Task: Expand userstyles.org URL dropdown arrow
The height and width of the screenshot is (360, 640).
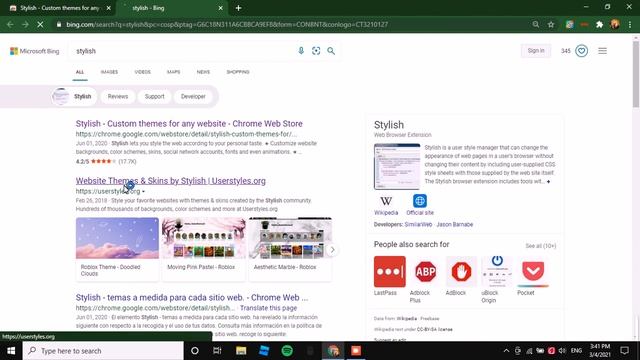Action: click(143, 191)
